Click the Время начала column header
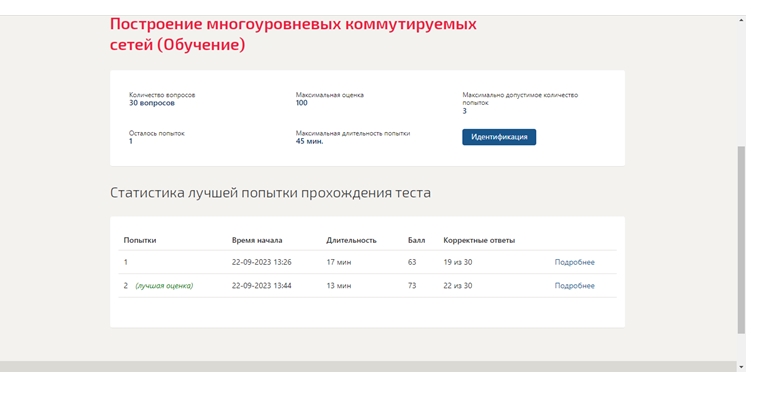Viewport: 778px width, 393px height. click(x=257, y=240)
